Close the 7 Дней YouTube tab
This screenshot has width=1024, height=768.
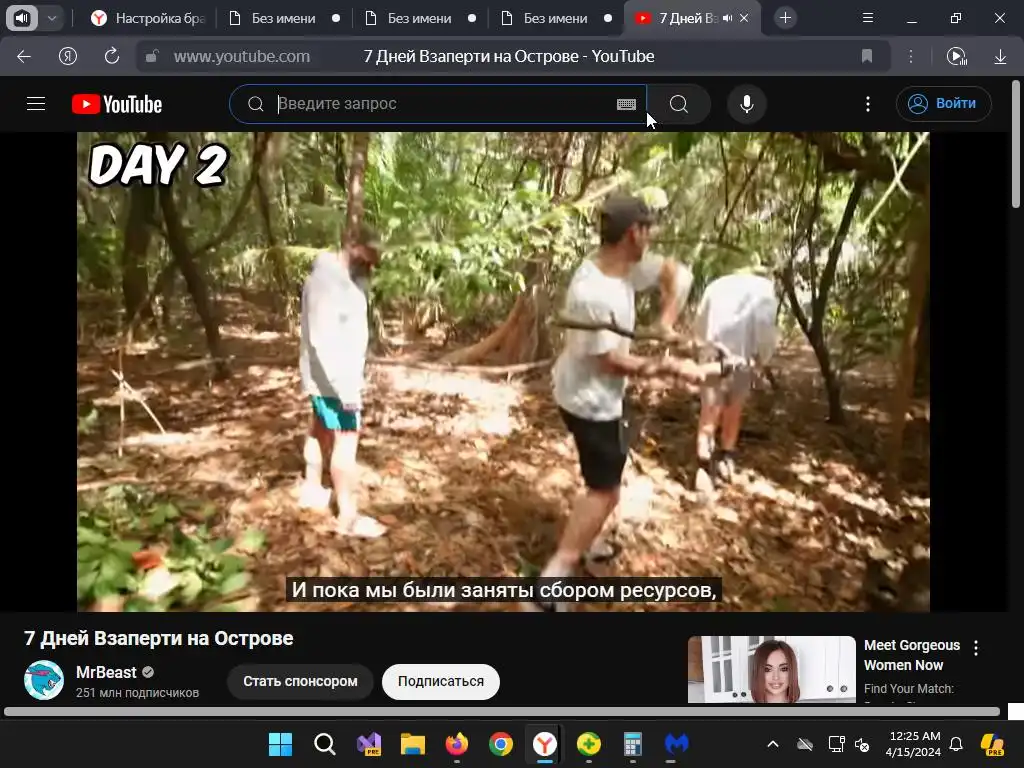coord(744,18)
